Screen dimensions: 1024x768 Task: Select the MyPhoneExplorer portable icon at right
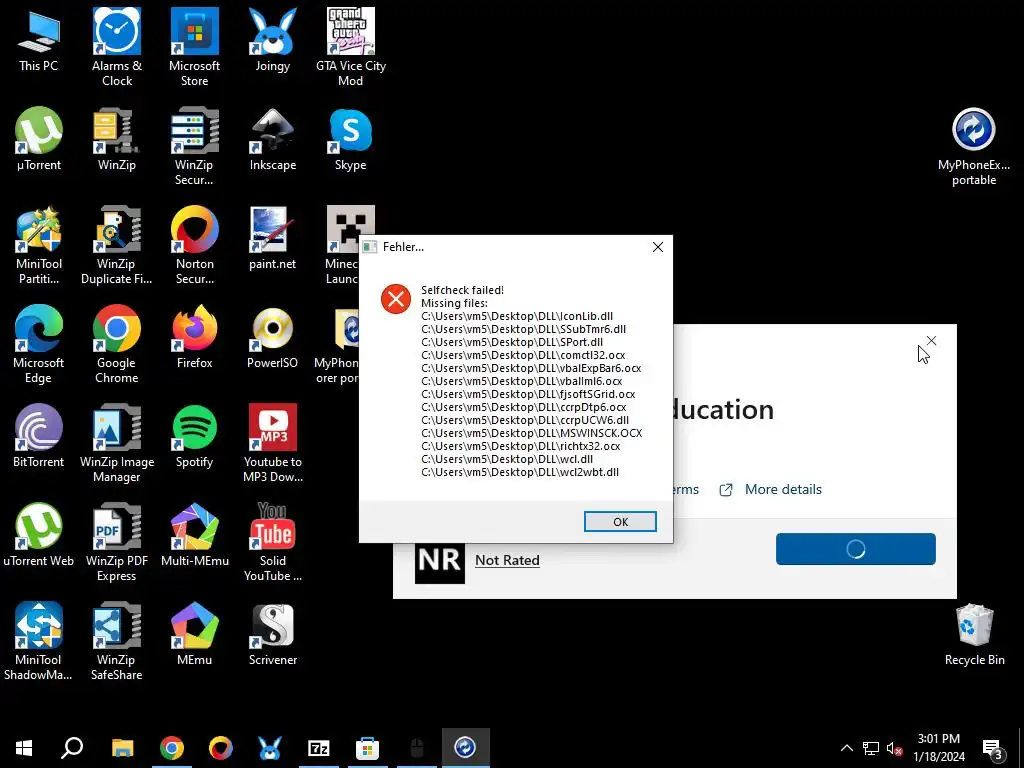click(x=974, y=146)
